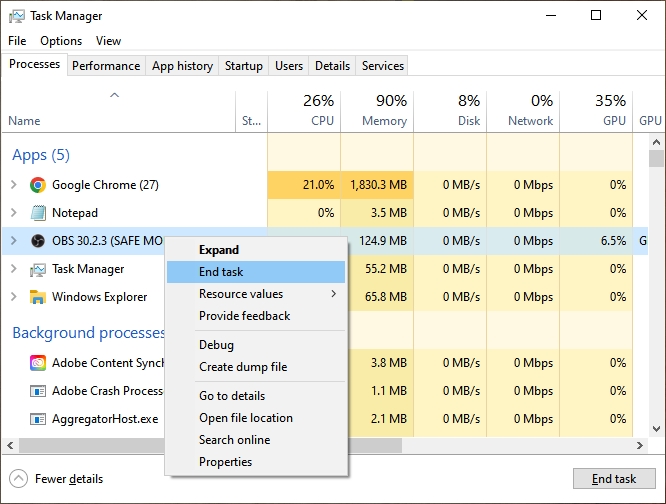The image size is (666, 504).
Task: Expand the Windows Explorer process group
Action: pos(14,297)
